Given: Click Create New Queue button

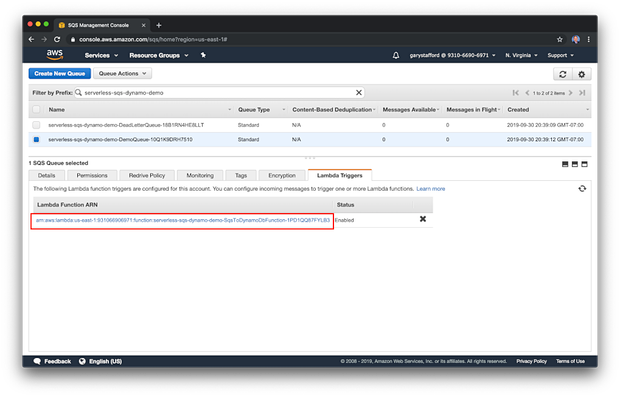Looking at the screenshot, I should tap(60, 74).
